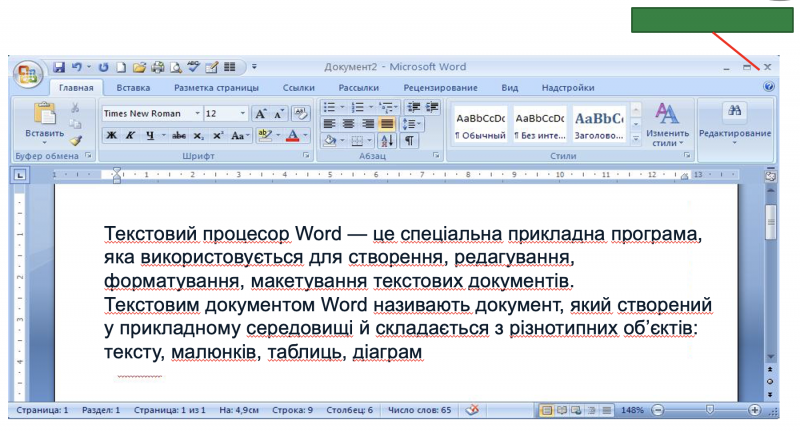Undo the last action in quick access toolbar
Viewport: 800px width, 432px height.
pos(77,67)
